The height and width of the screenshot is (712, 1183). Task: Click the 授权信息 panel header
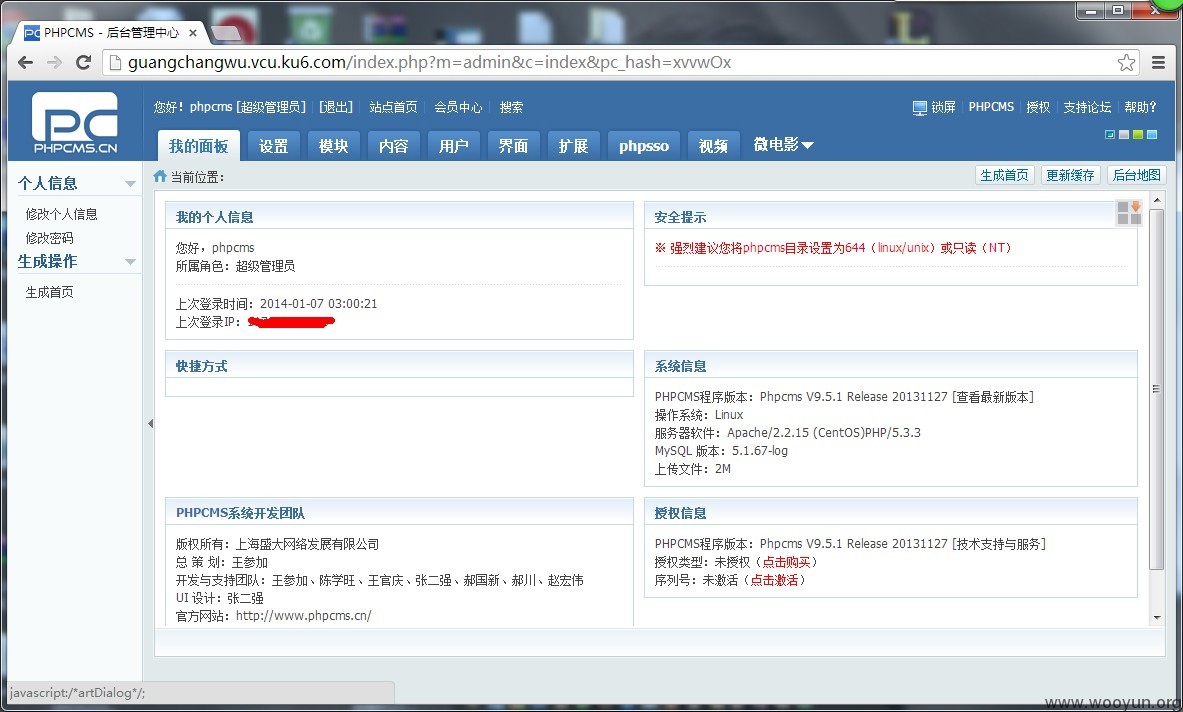click(890, 513)
